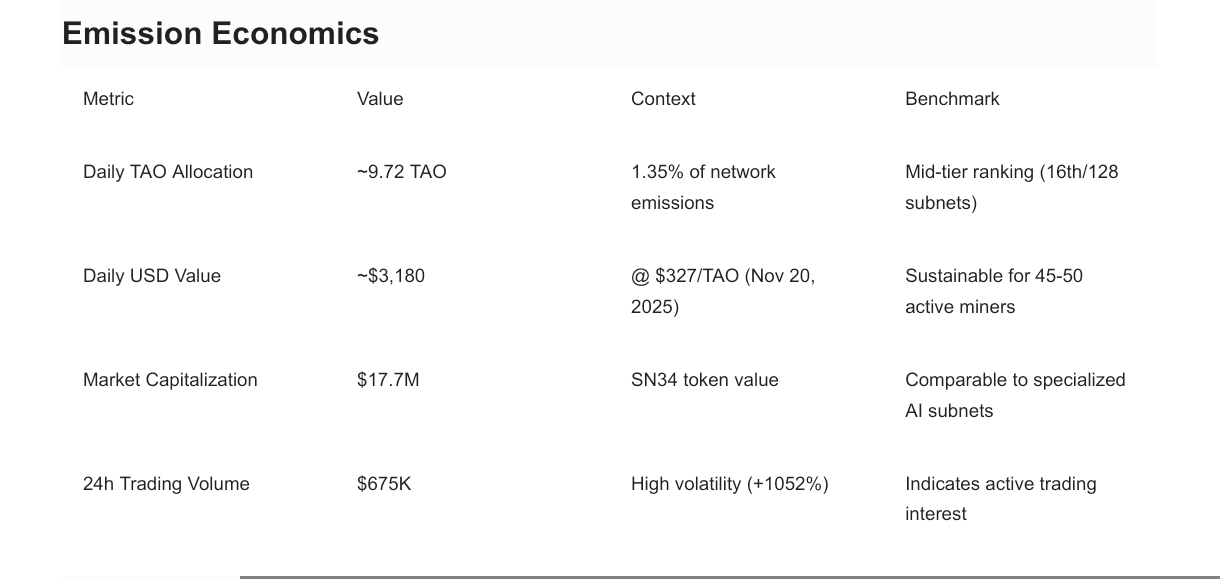Viewport: 1220px width, 579px height.
Task: Click the ~9.72 TAO value
Action: 402,172
